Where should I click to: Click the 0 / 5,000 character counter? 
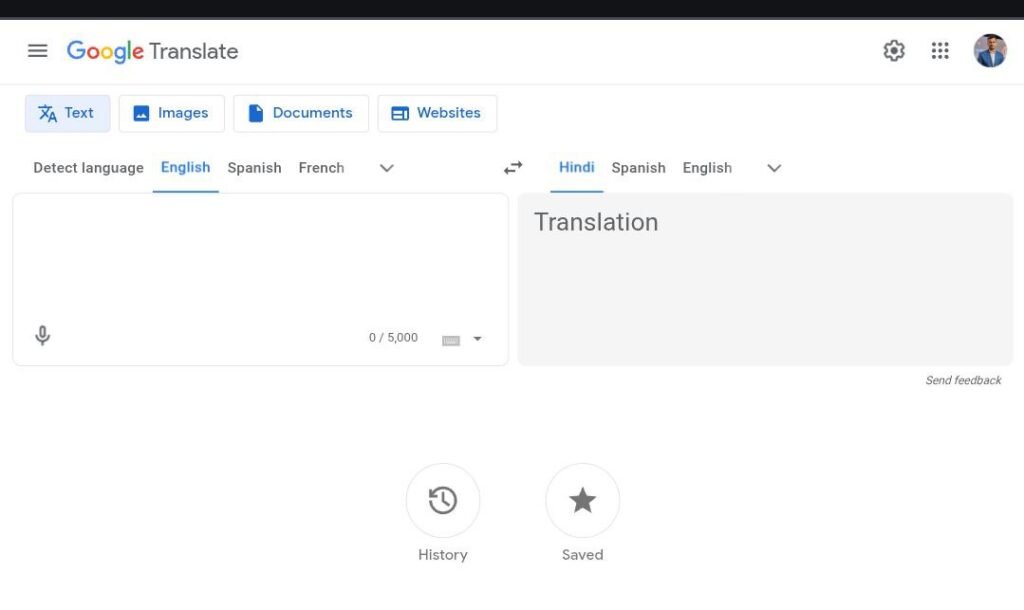pyautogui.click(x=393, y=338)
